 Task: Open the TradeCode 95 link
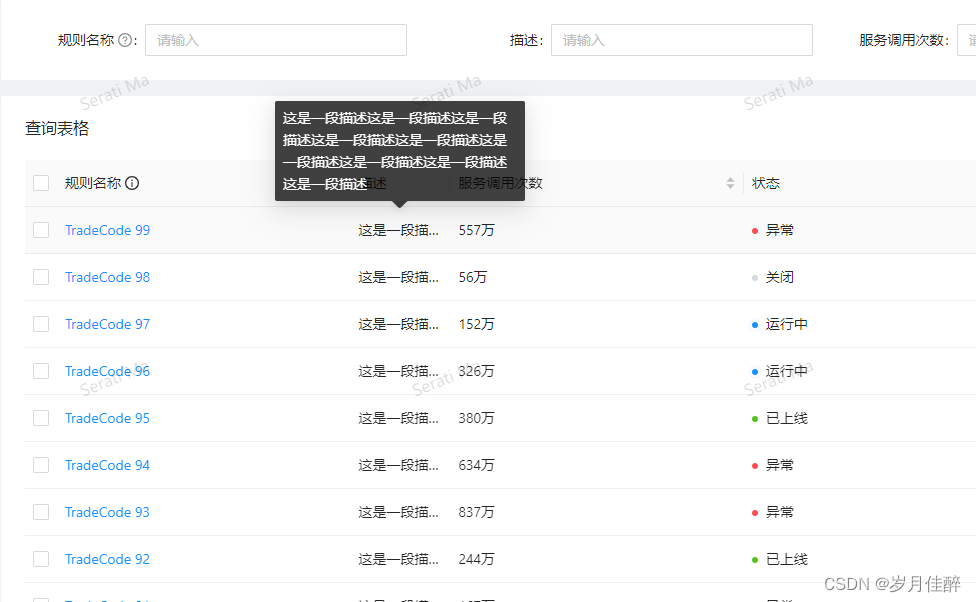point(108,418)
